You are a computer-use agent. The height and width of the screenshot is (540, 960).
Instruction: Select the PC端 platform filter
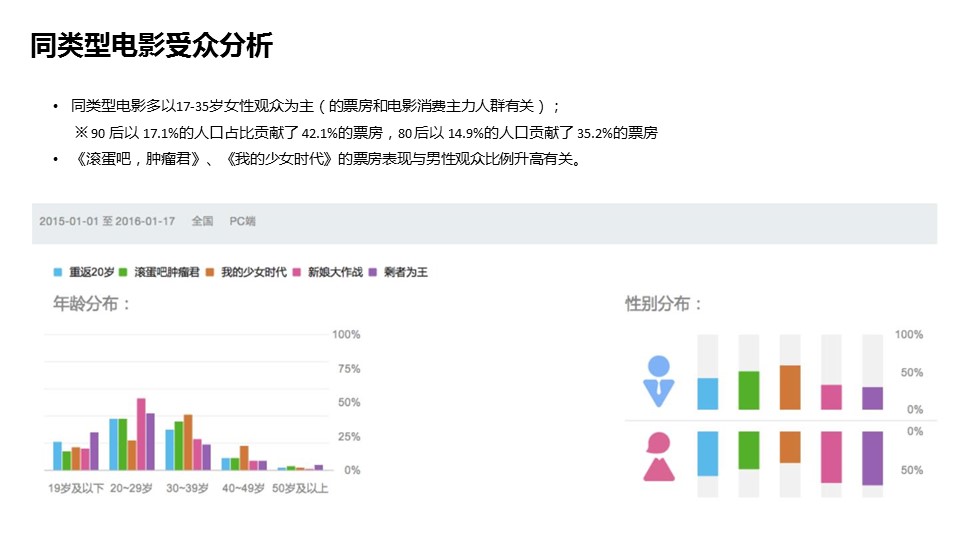(242, 221)
